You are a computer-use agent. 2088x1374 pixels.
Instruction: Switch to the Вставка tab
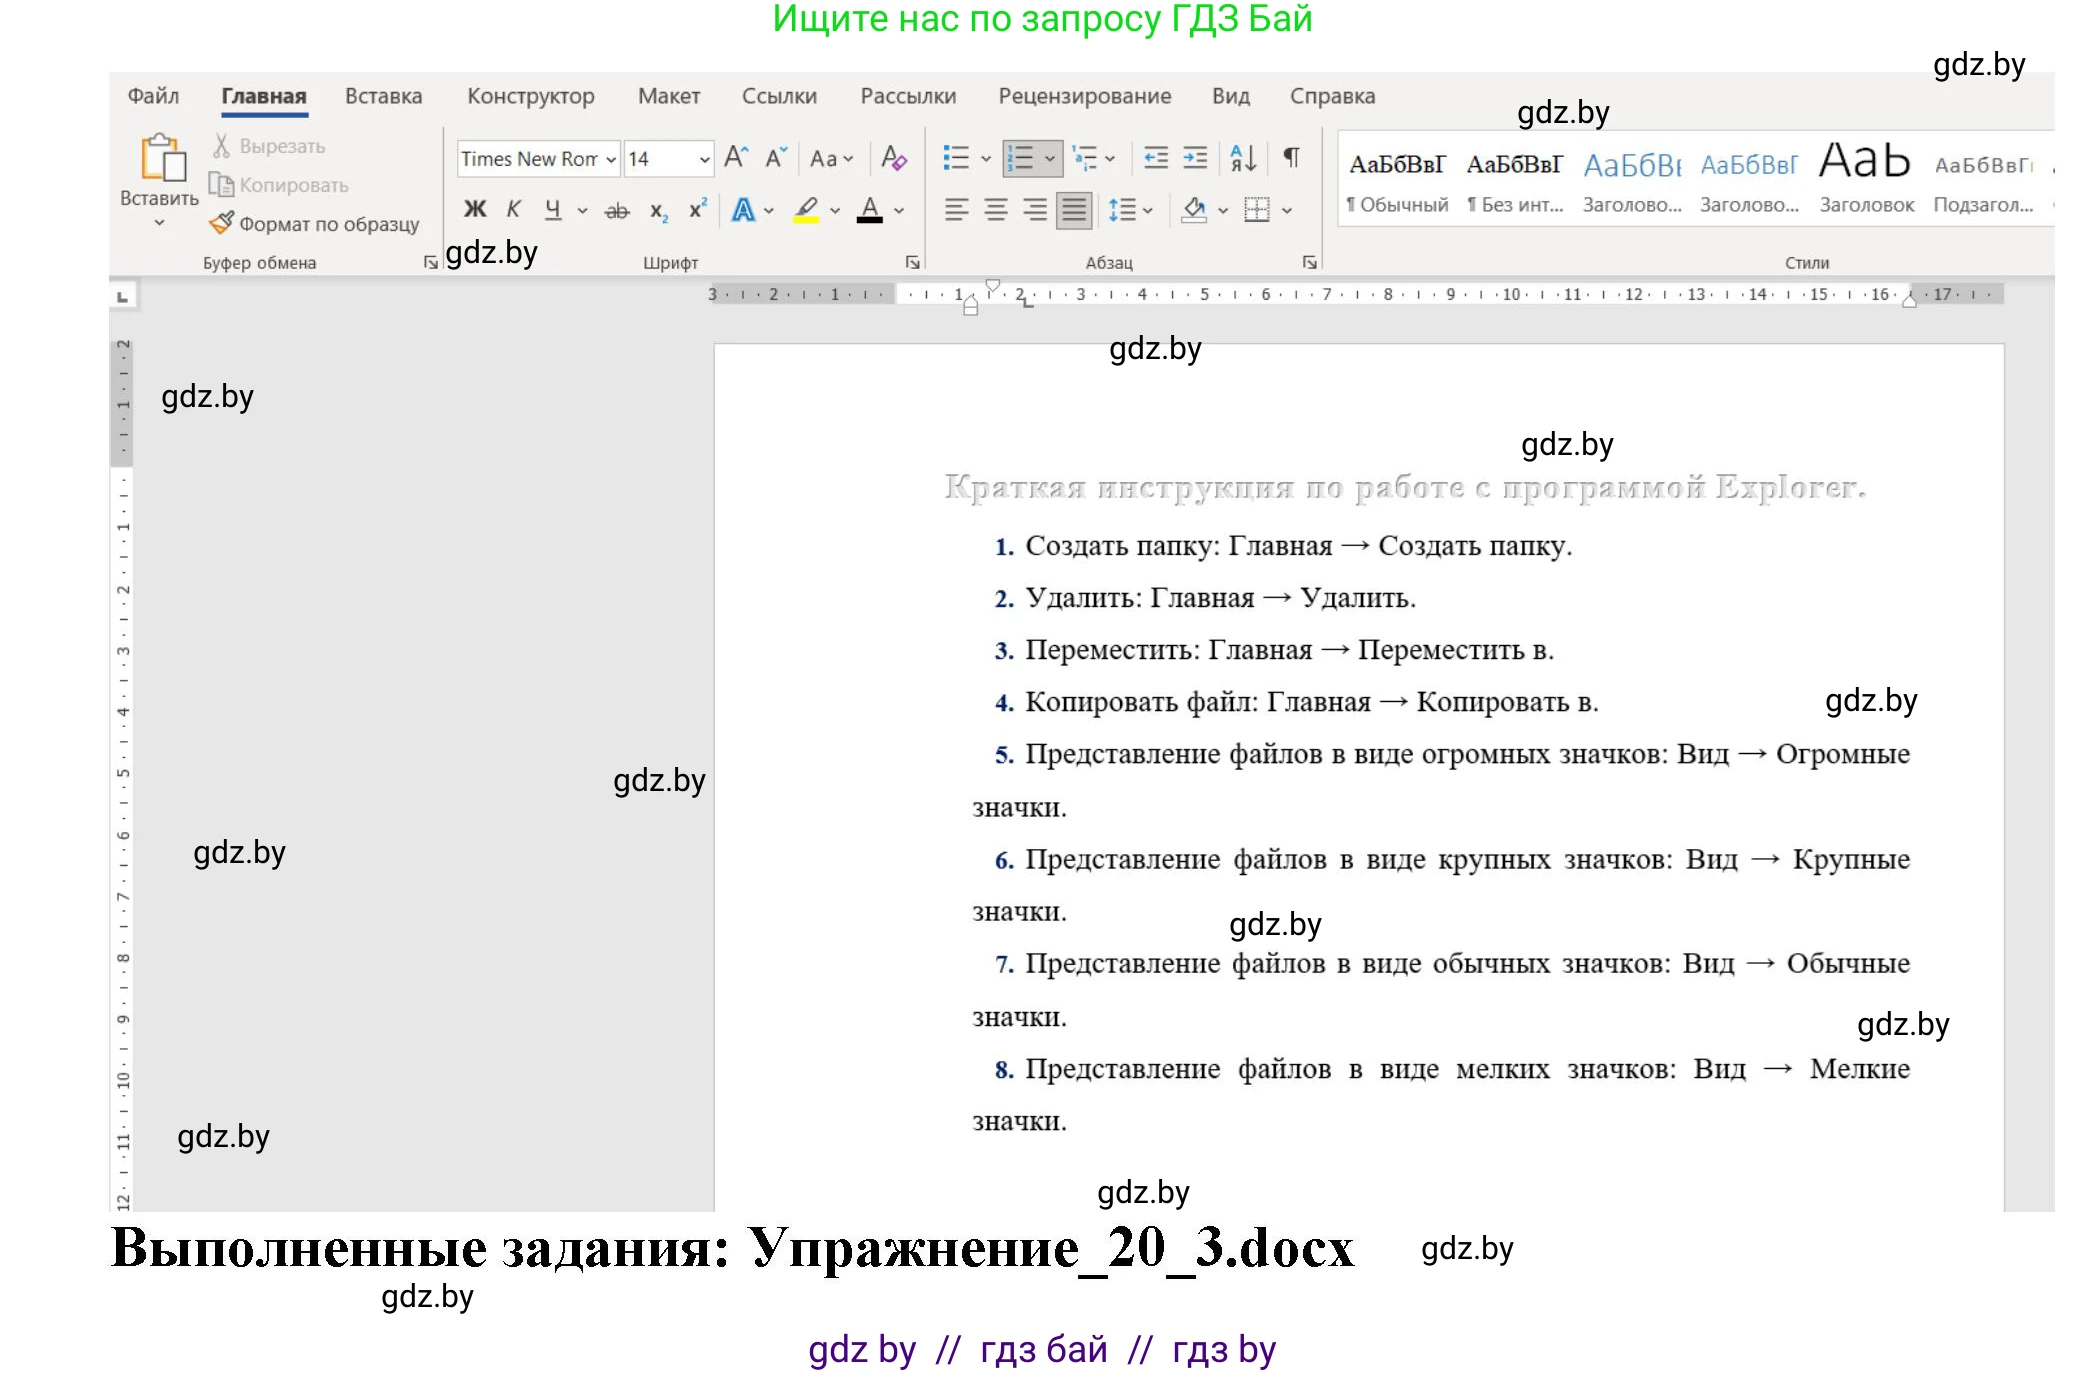(x=384, y=96)
